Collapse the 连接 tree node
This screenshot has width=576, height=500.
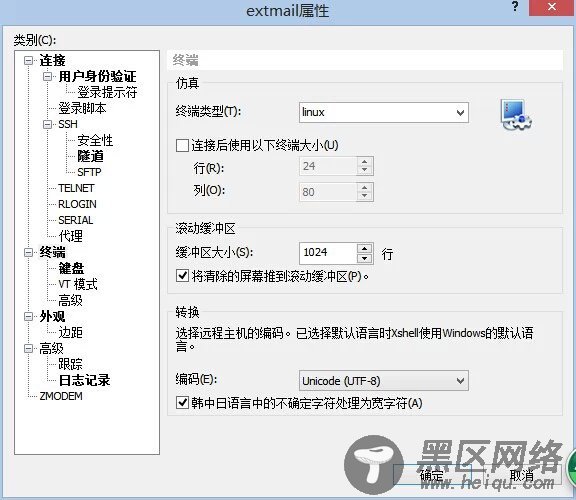[x=28, y=60]
